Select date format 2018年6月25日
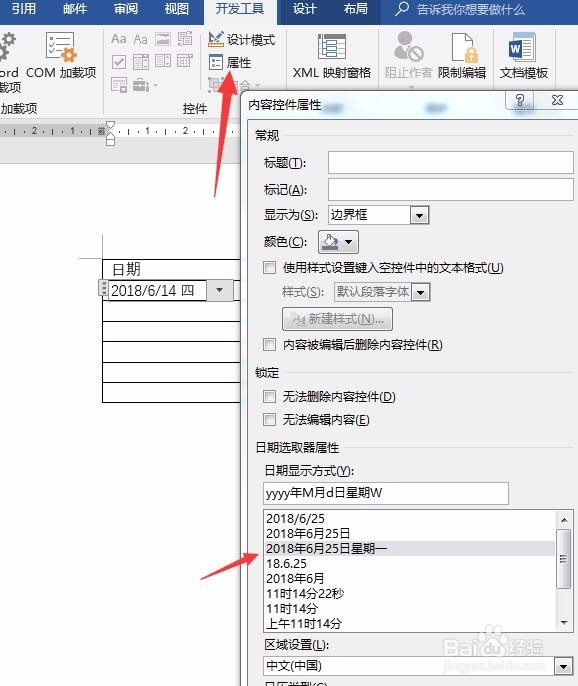 [x=410, y=533]
